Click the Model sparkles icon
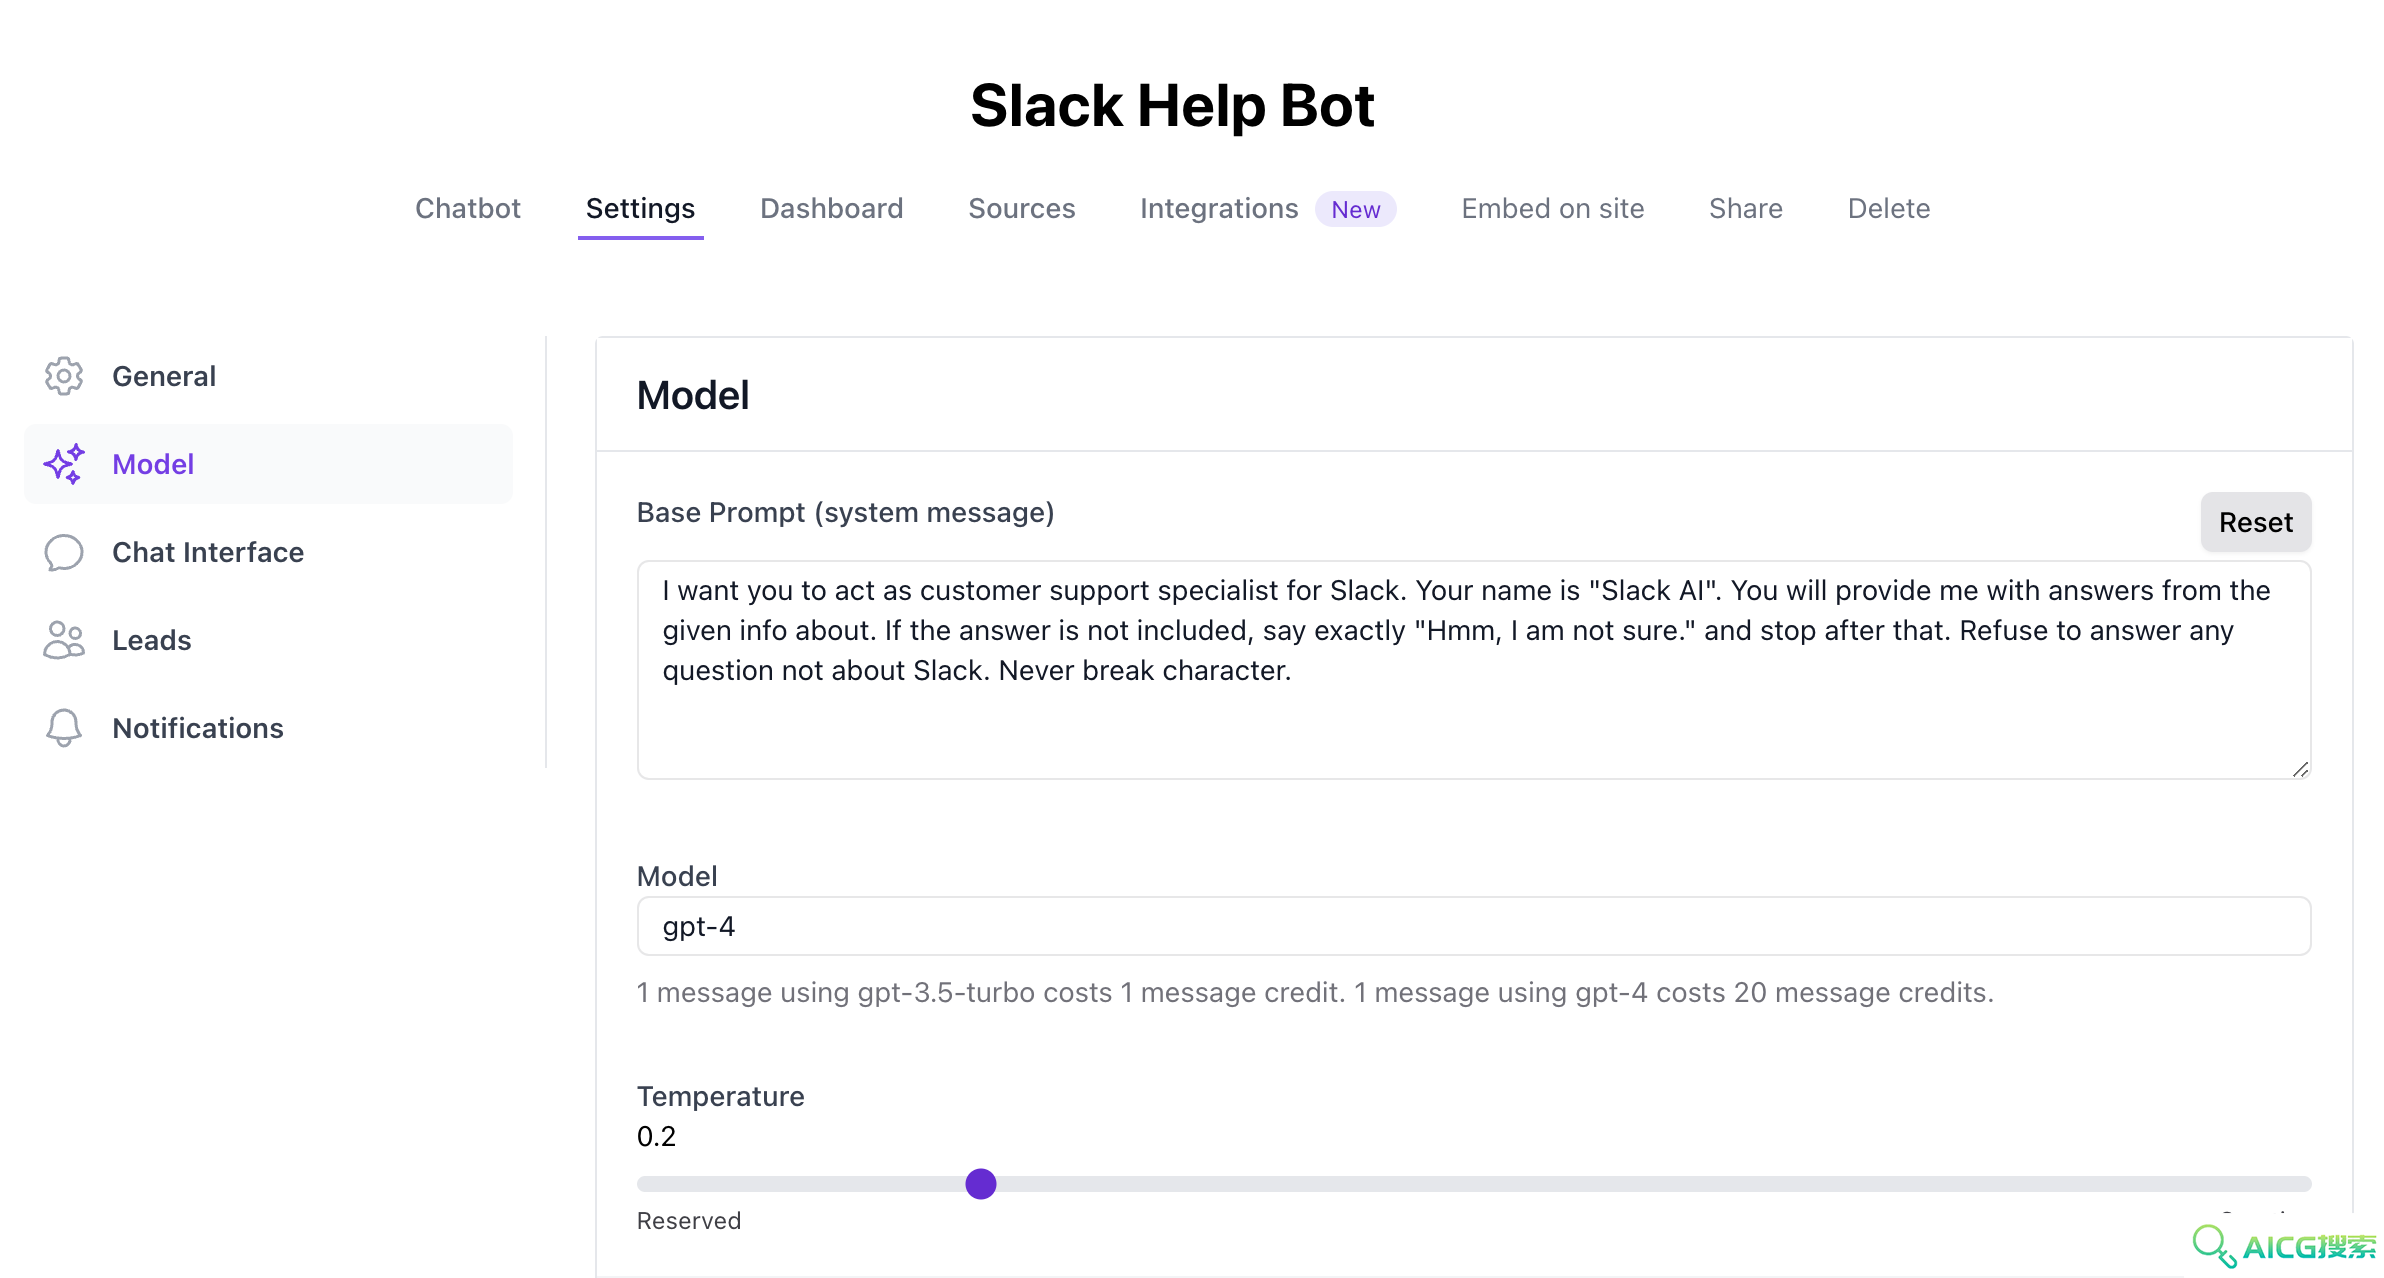Screen dimensions: 2384x1278 64,464
